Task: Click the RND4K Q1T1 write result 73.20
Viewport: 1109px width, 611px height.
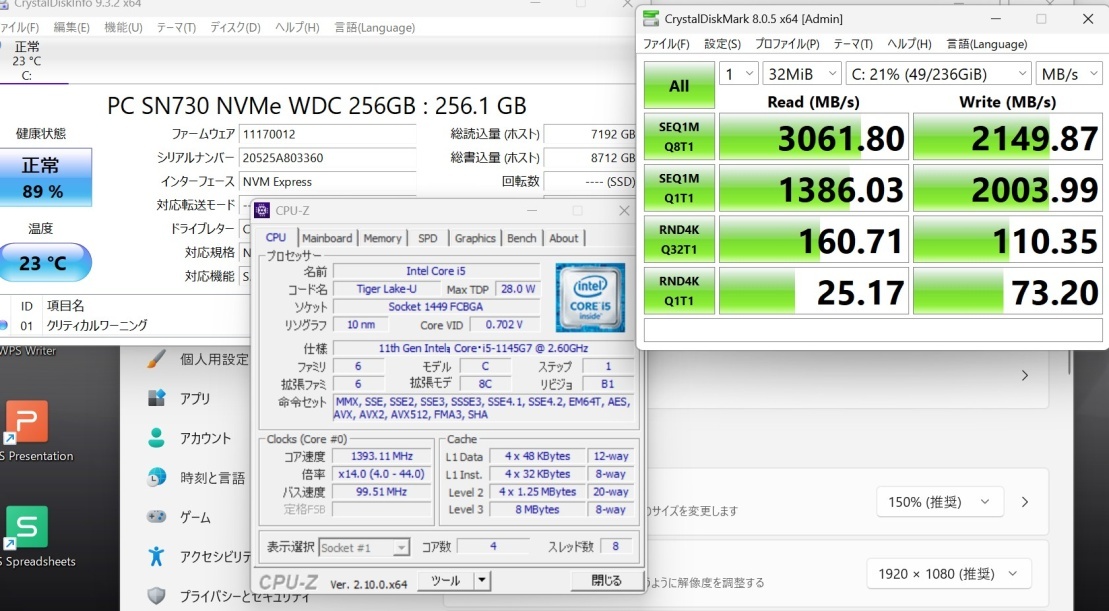Action: tap(1008, 291)
